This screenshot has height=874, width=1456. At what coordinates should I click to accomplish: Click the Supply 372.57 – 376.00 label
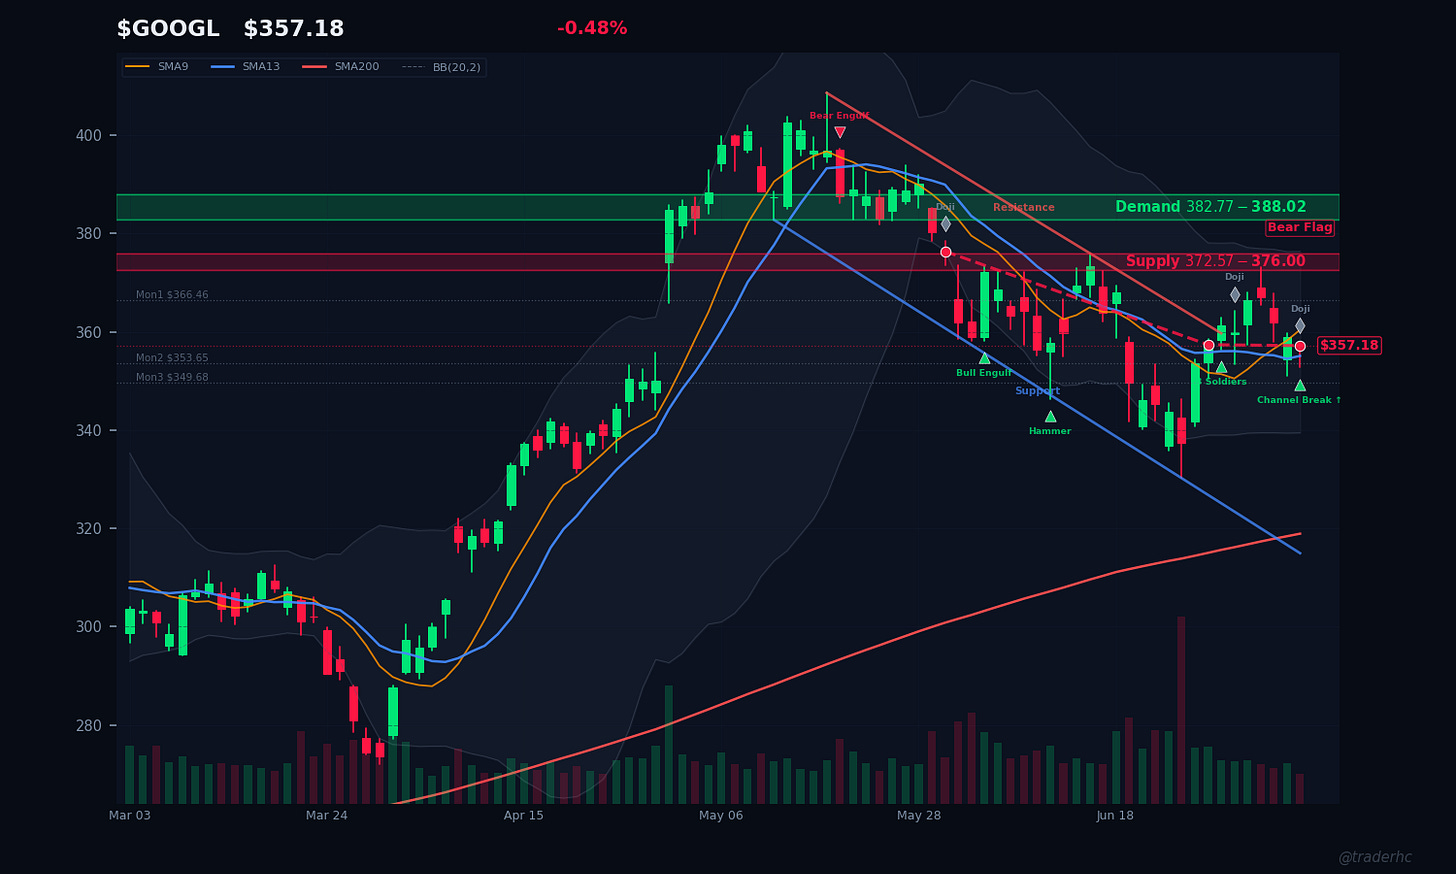coord(1215,261)
